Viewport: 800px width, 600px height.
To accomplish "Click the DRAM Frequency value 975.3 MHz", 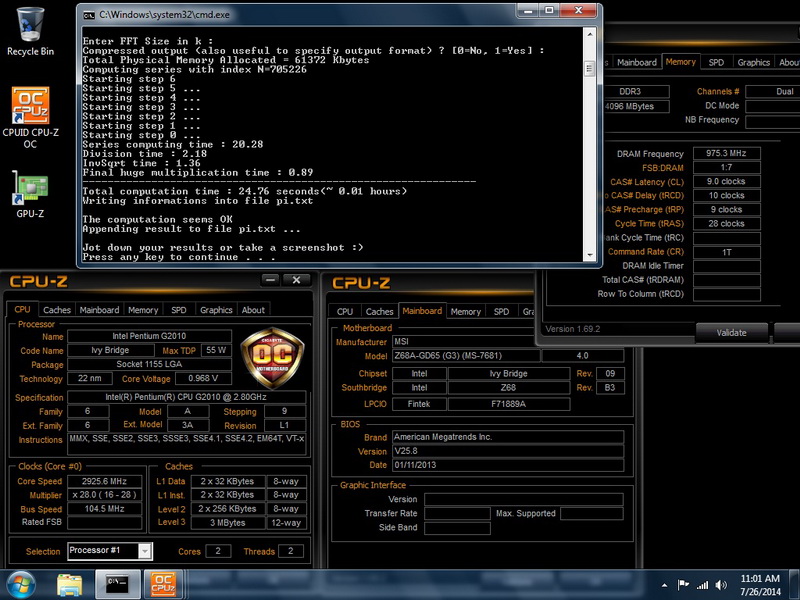I will coord(727,154).
